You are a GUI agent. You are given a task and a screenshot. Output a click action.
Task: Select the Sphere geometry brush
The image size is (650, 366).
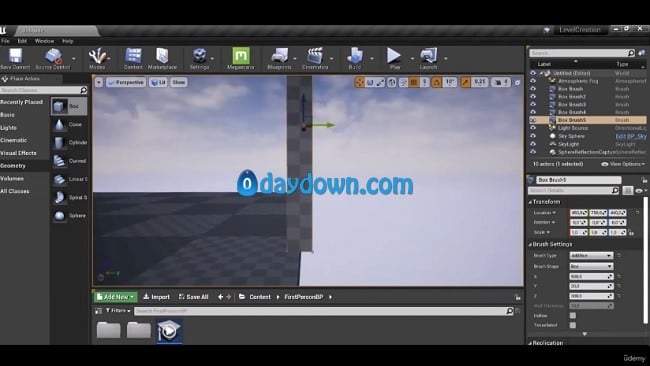60,216
